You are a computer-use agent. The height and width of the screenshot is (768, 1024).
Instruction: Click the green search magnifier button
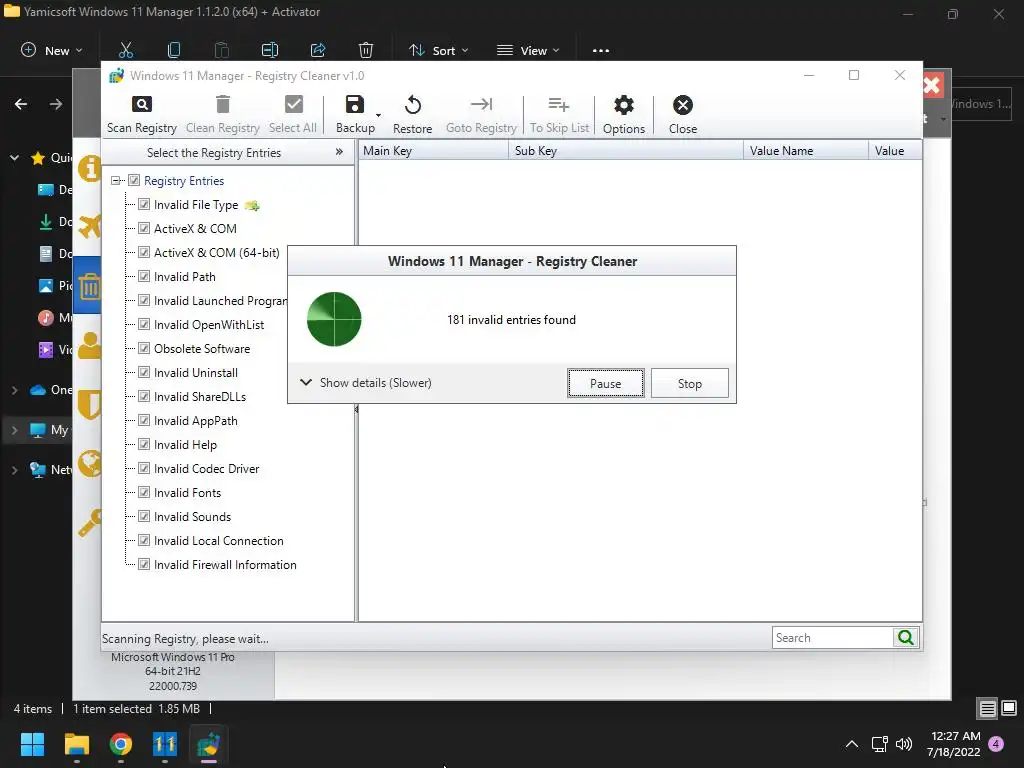[x=906, y=637]
